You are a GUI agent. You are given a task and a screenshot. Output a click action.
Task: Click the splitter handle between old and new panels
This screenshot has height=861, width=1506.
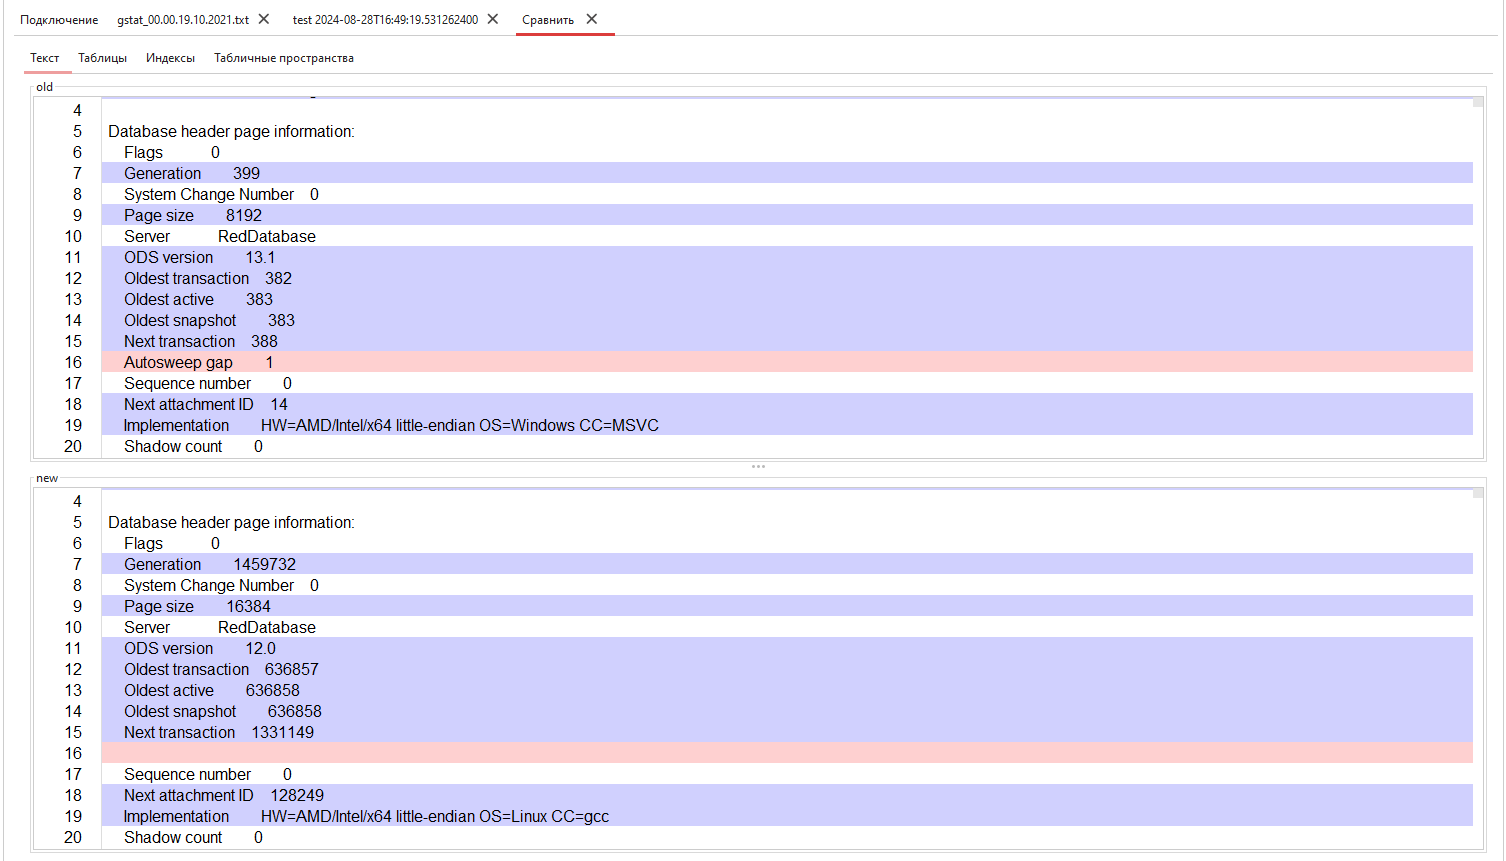click(758, 465)
